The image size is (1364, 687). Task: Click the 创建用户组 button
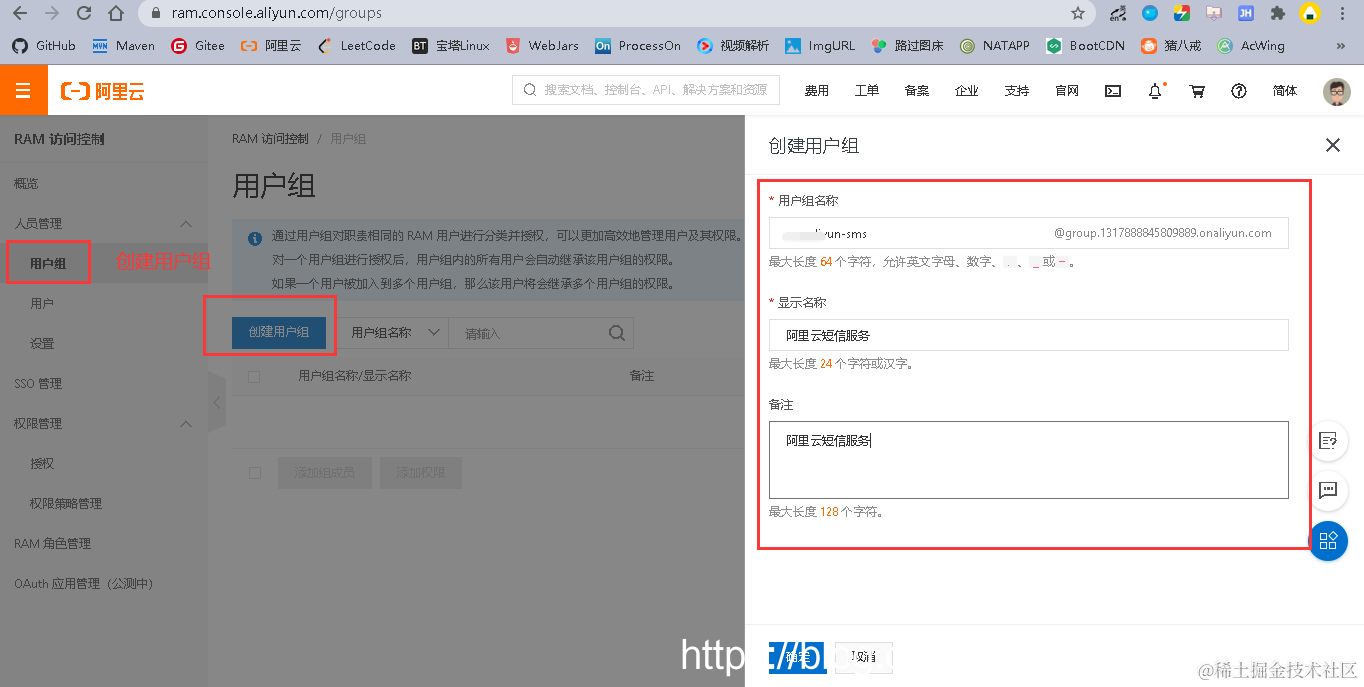(279, 333)
